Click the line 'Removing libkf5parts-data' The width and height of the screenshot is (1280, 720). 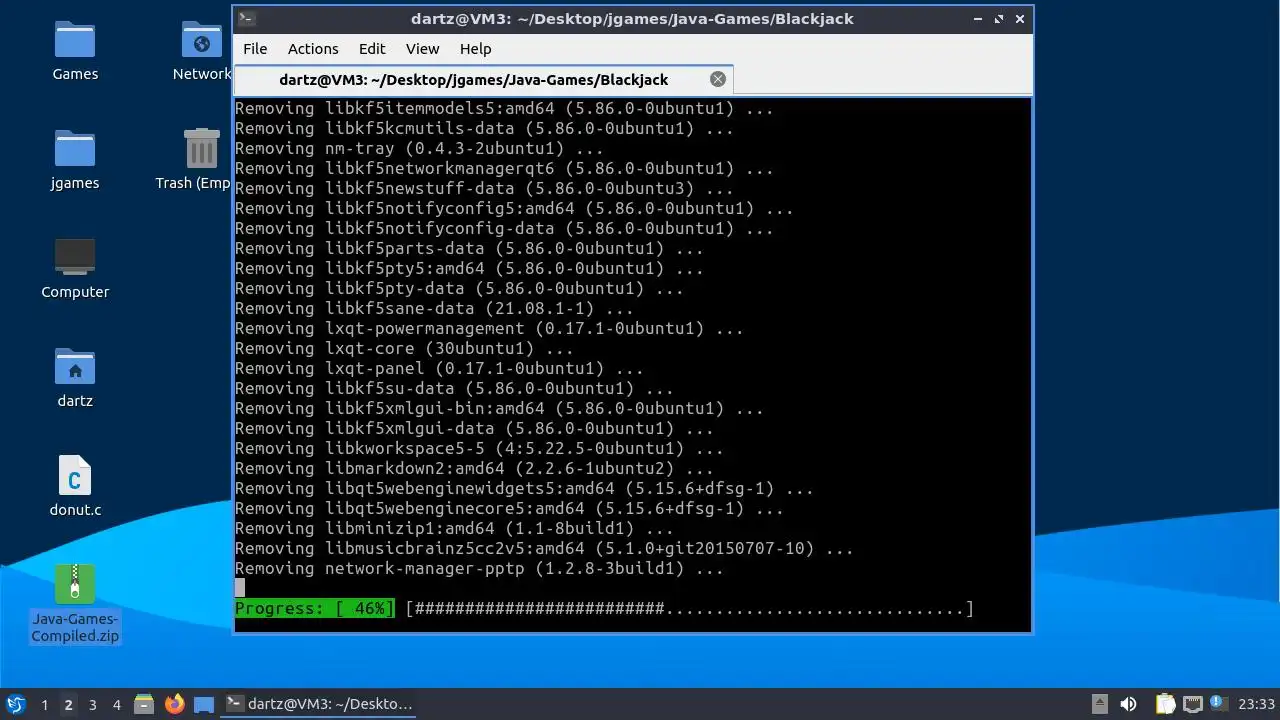(469, 248)
